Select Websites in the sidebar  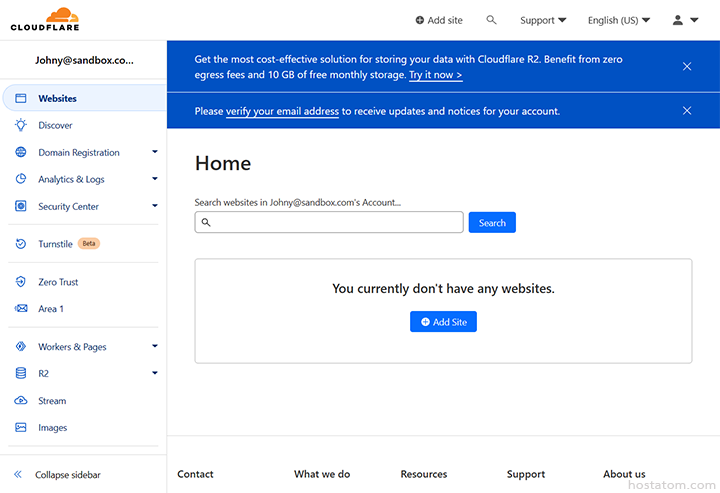(57, 98)
